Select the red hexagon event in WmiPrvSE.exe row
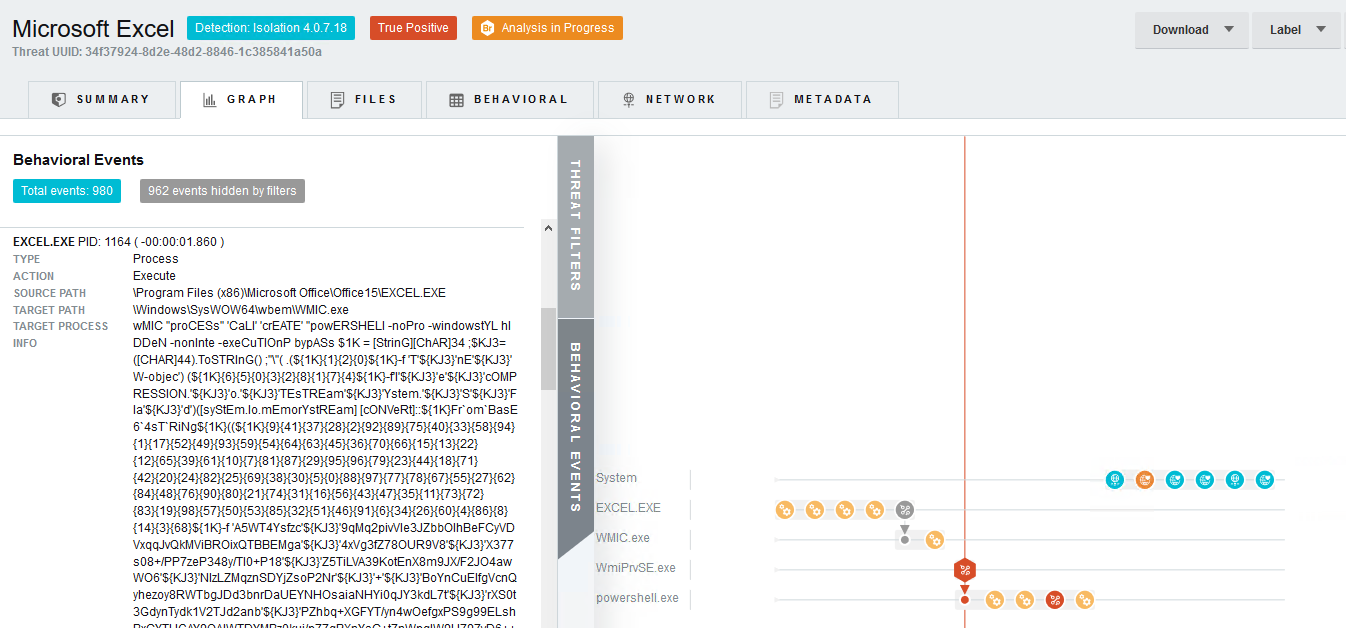This screenshot has height=628, width=1346. 965,571
